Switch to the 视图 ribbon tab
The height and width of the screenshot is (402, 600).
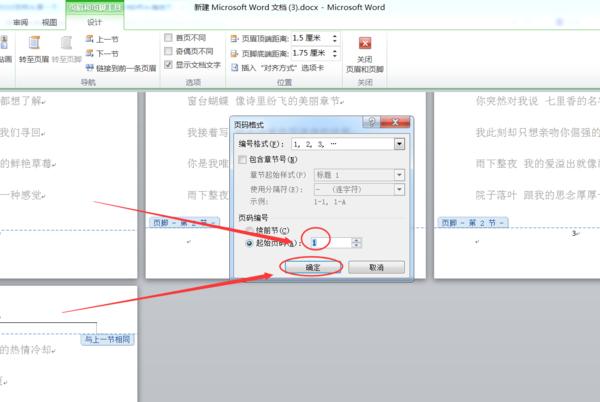point(49,23)
